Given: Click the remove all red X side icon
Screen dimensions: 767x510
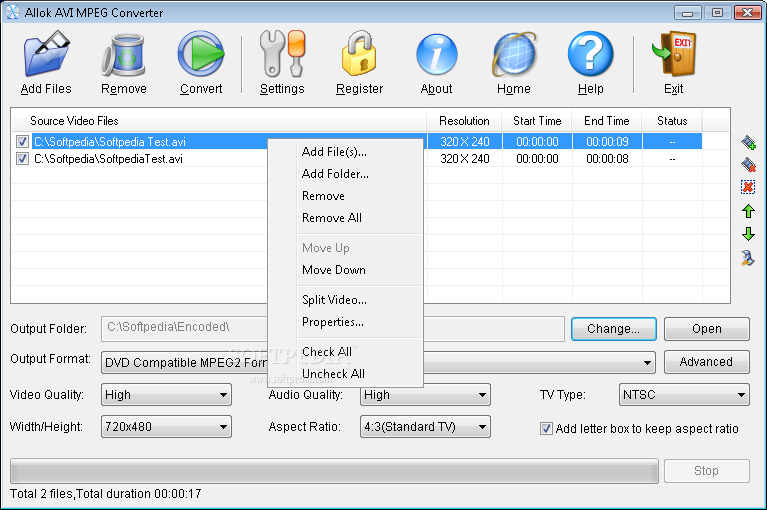Looking at the screenshot, I should tap(748, 187).
